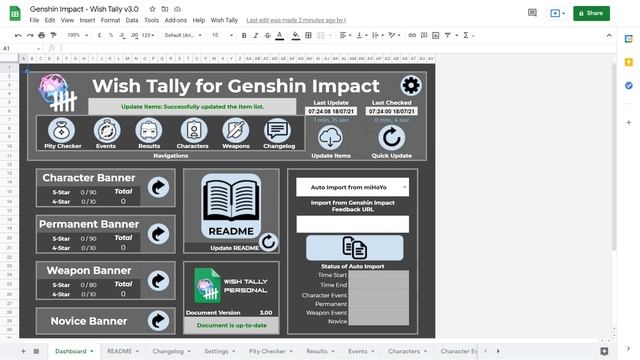Open the fill color picker
This screenshot has height=360, width=640.
coord(296,36)
